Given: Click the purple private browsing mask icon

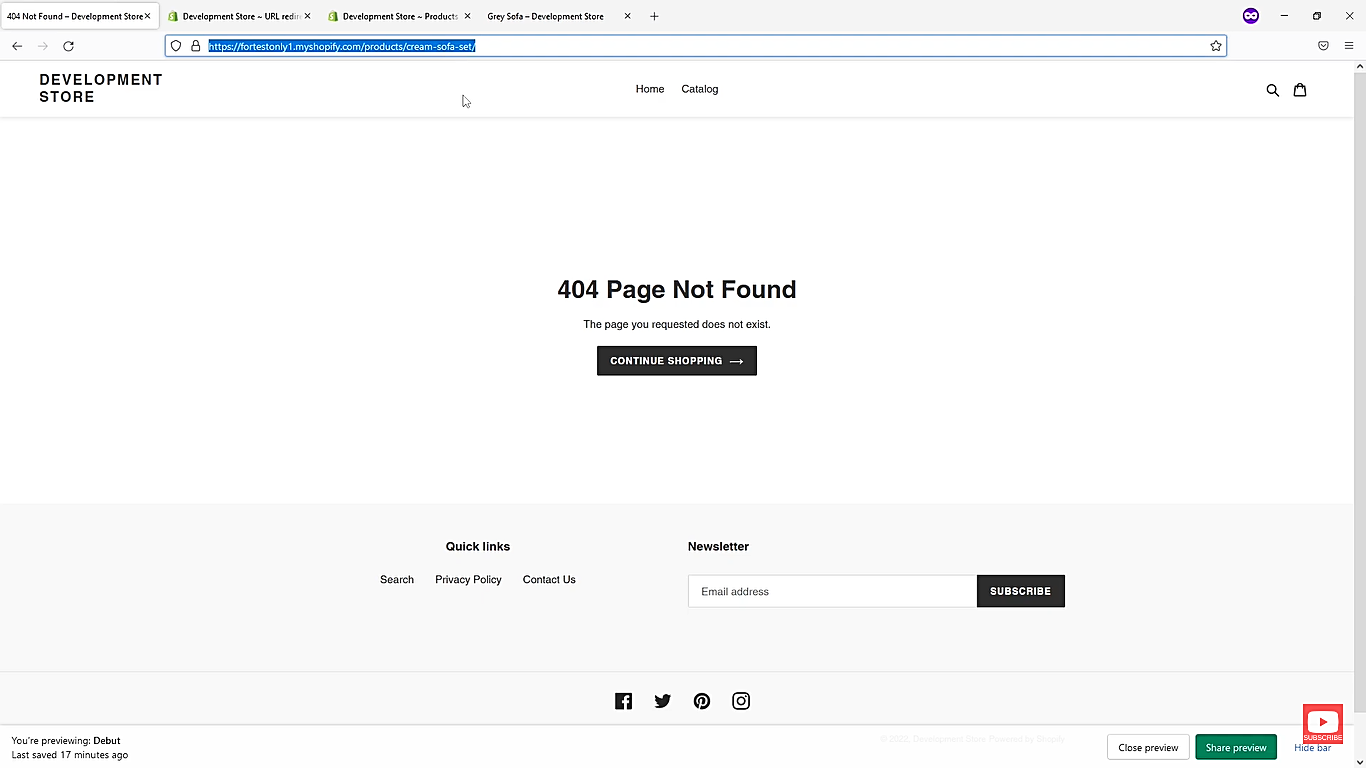Looking at the screenshot, I should click(1251, 16).
